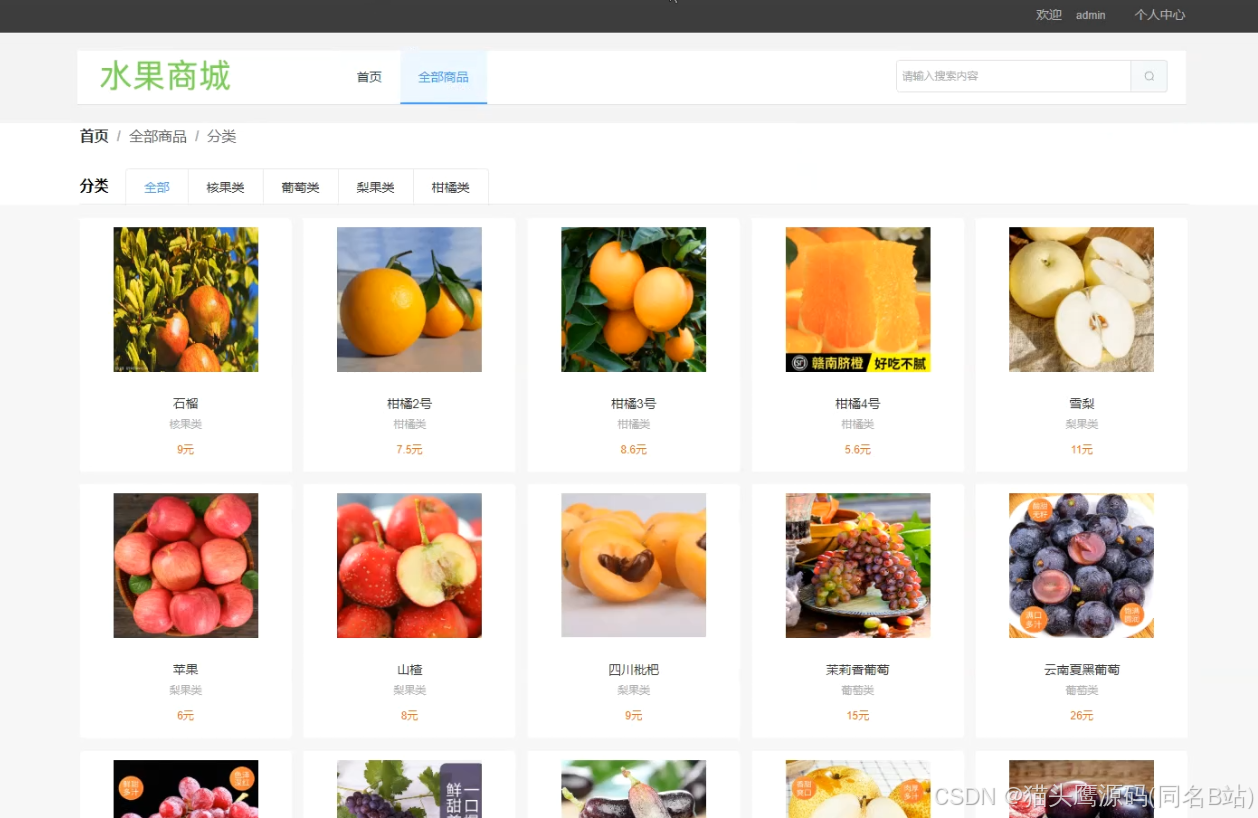Click the 柑橘3号 product name
Viewport: 1258px width, 818px height.
(634, 404)
